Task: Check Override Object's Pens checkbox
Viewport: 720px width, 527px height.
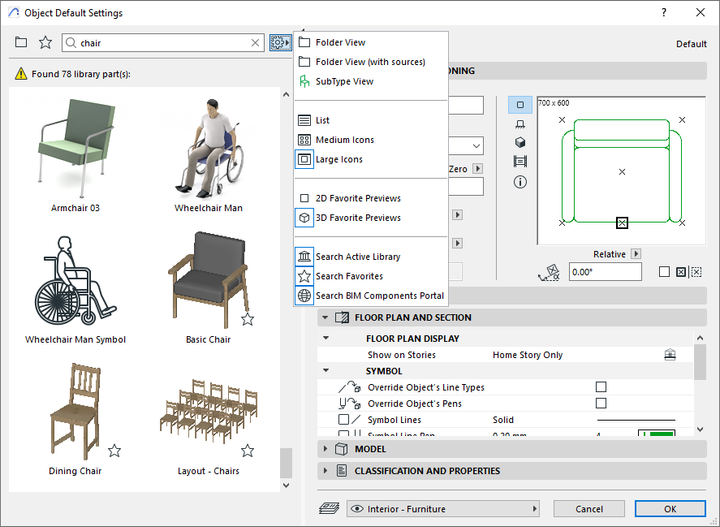Action: click(601, 403)
